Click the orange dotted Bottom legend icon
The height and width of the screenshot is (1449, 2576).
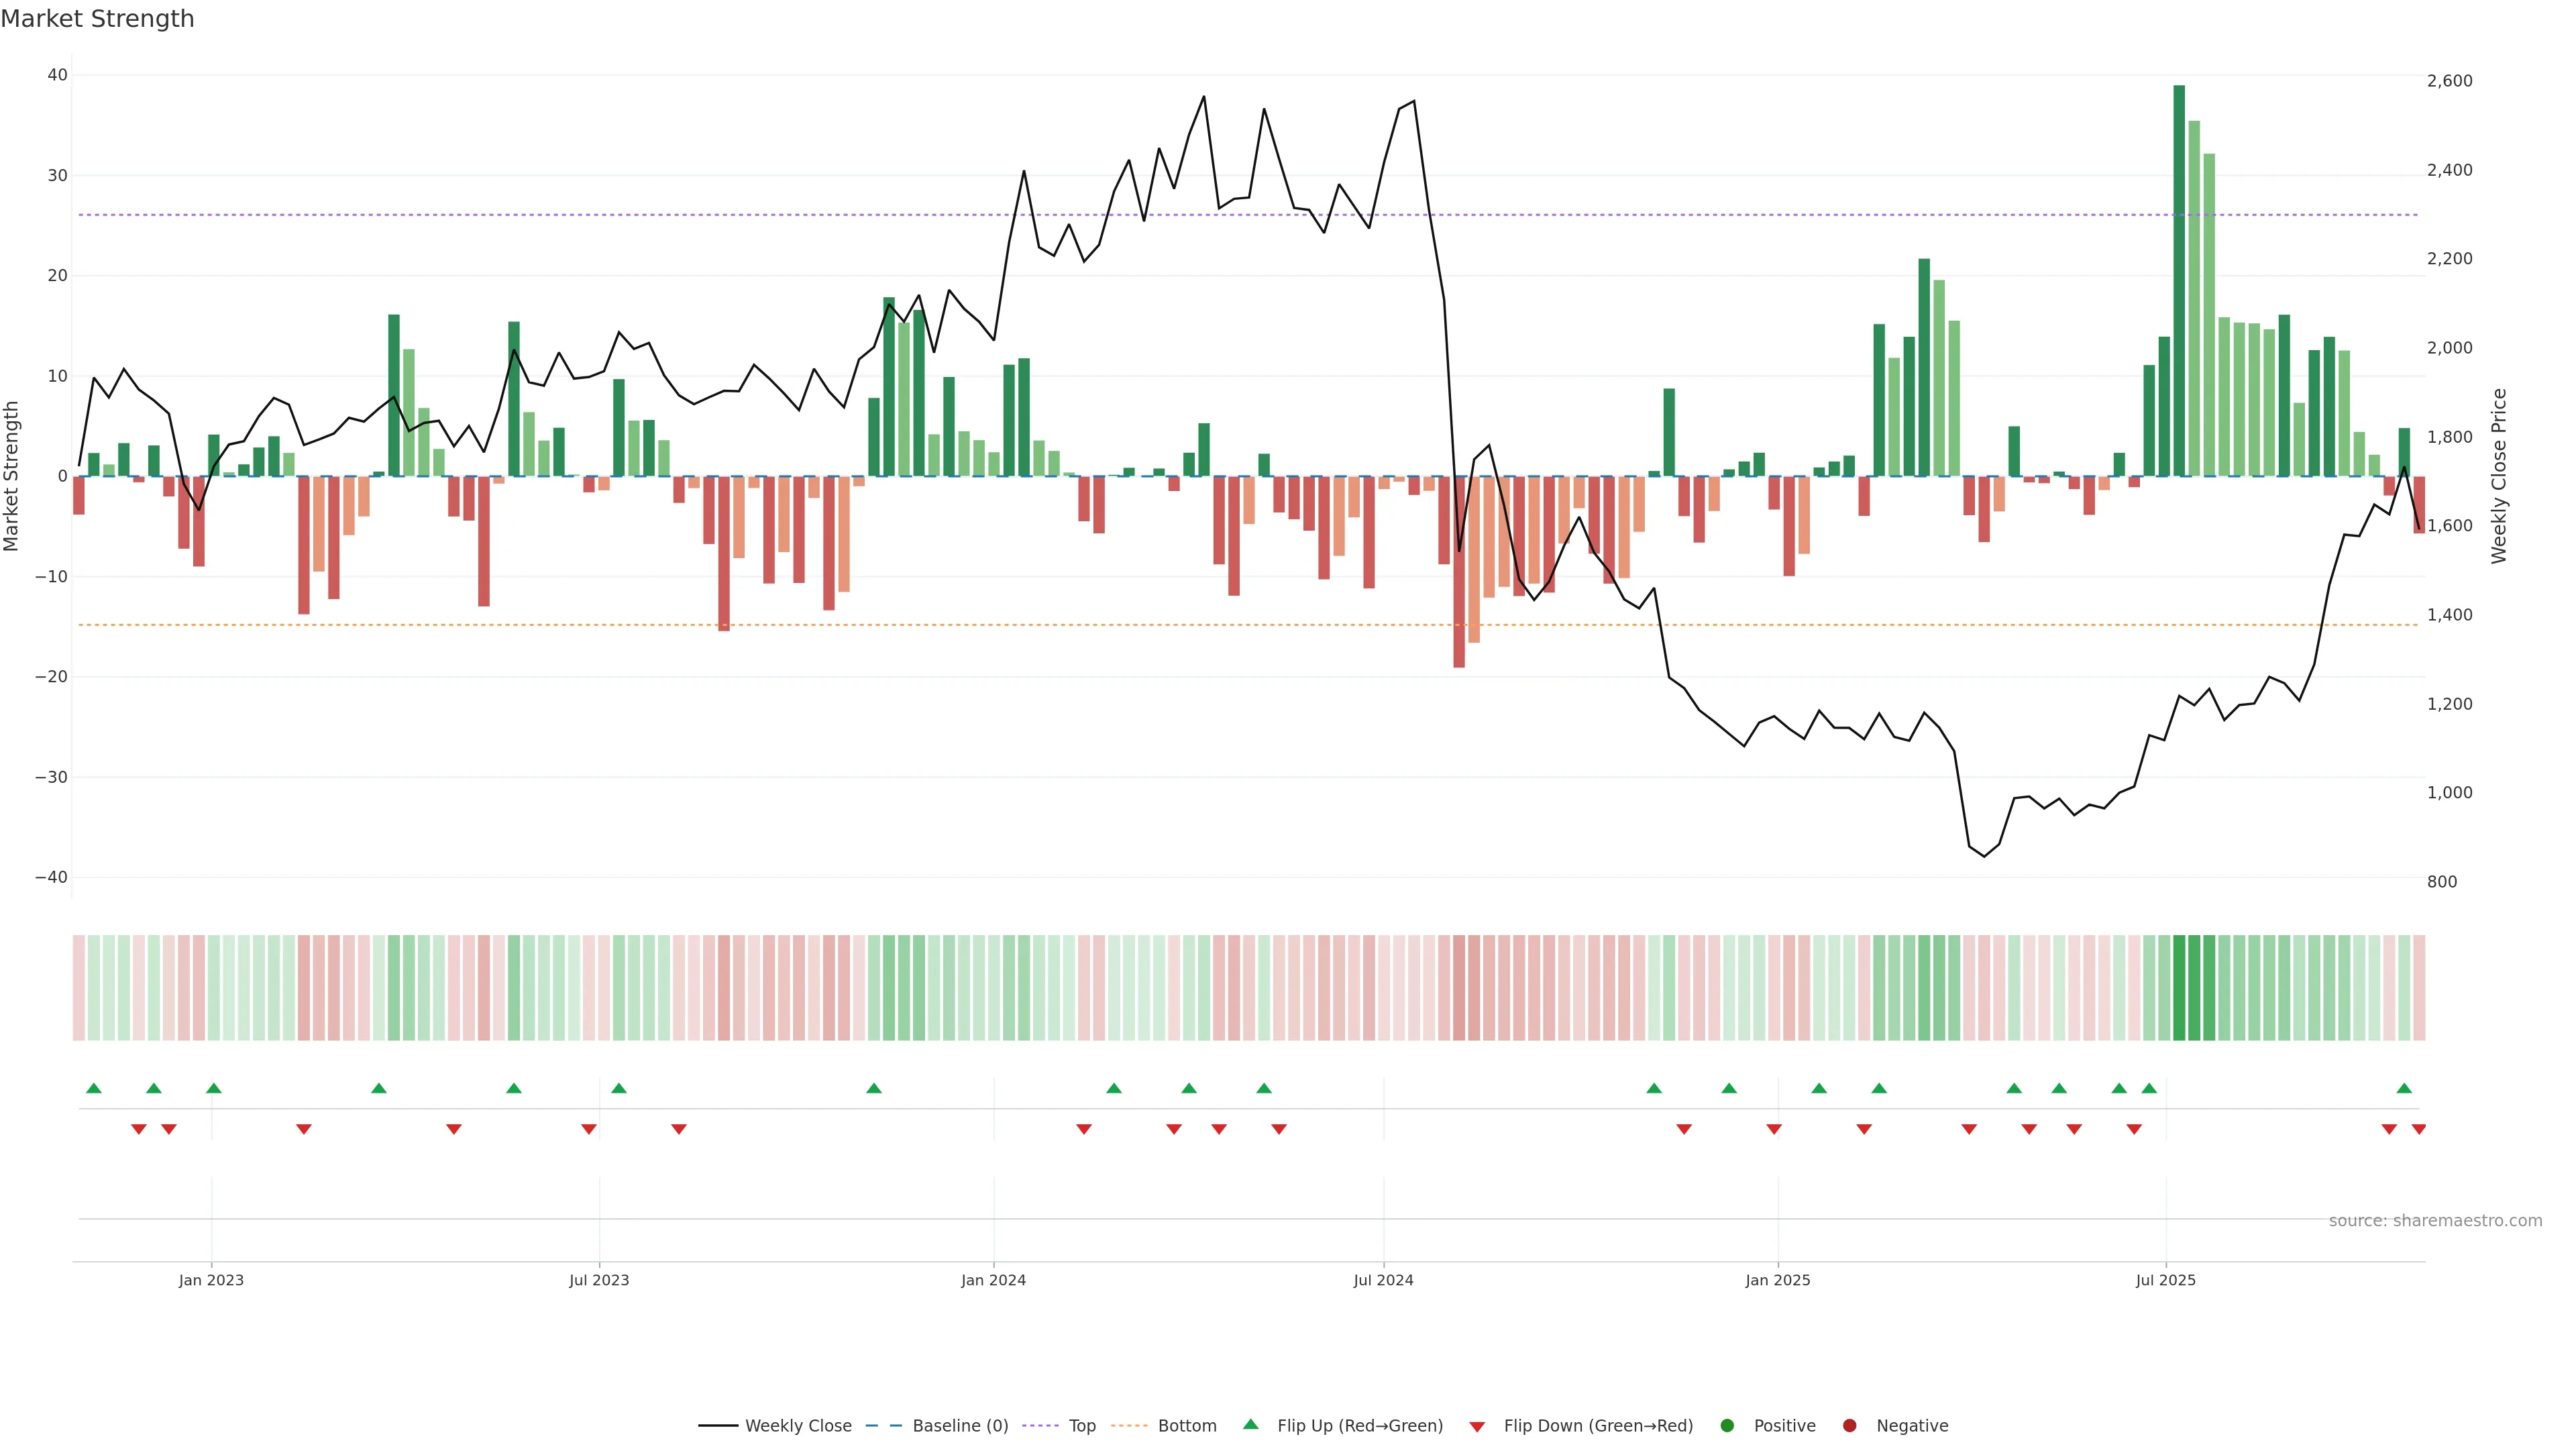[1129, 1426]
